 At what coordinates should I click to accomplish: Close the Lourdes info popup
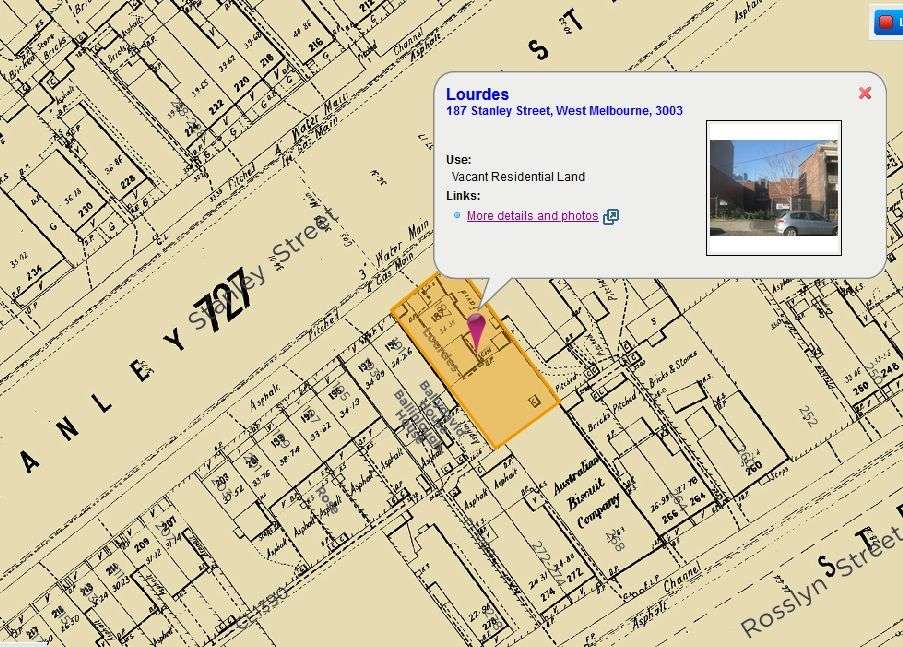click(x=865, y=93)
